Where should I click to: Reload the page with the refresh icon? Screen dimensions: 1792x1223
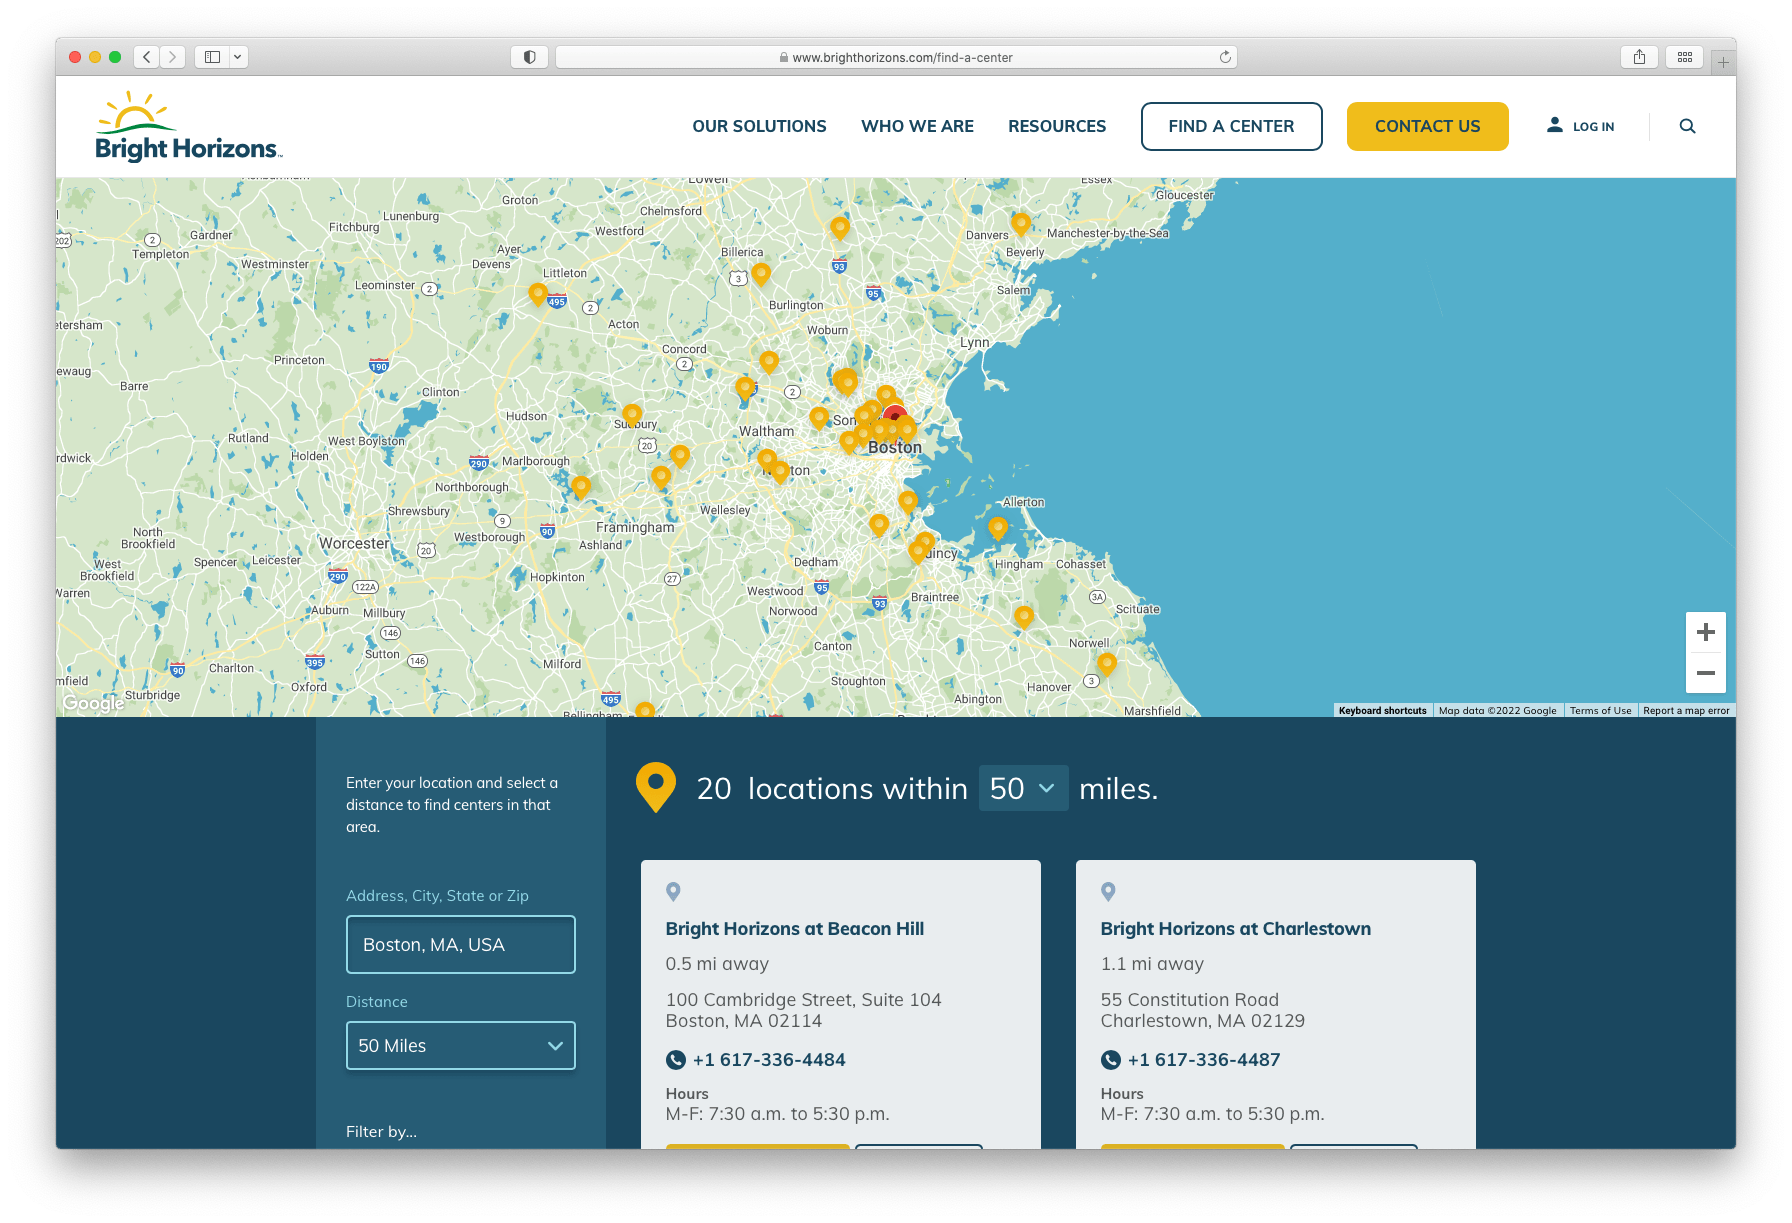pos(1225,57)
